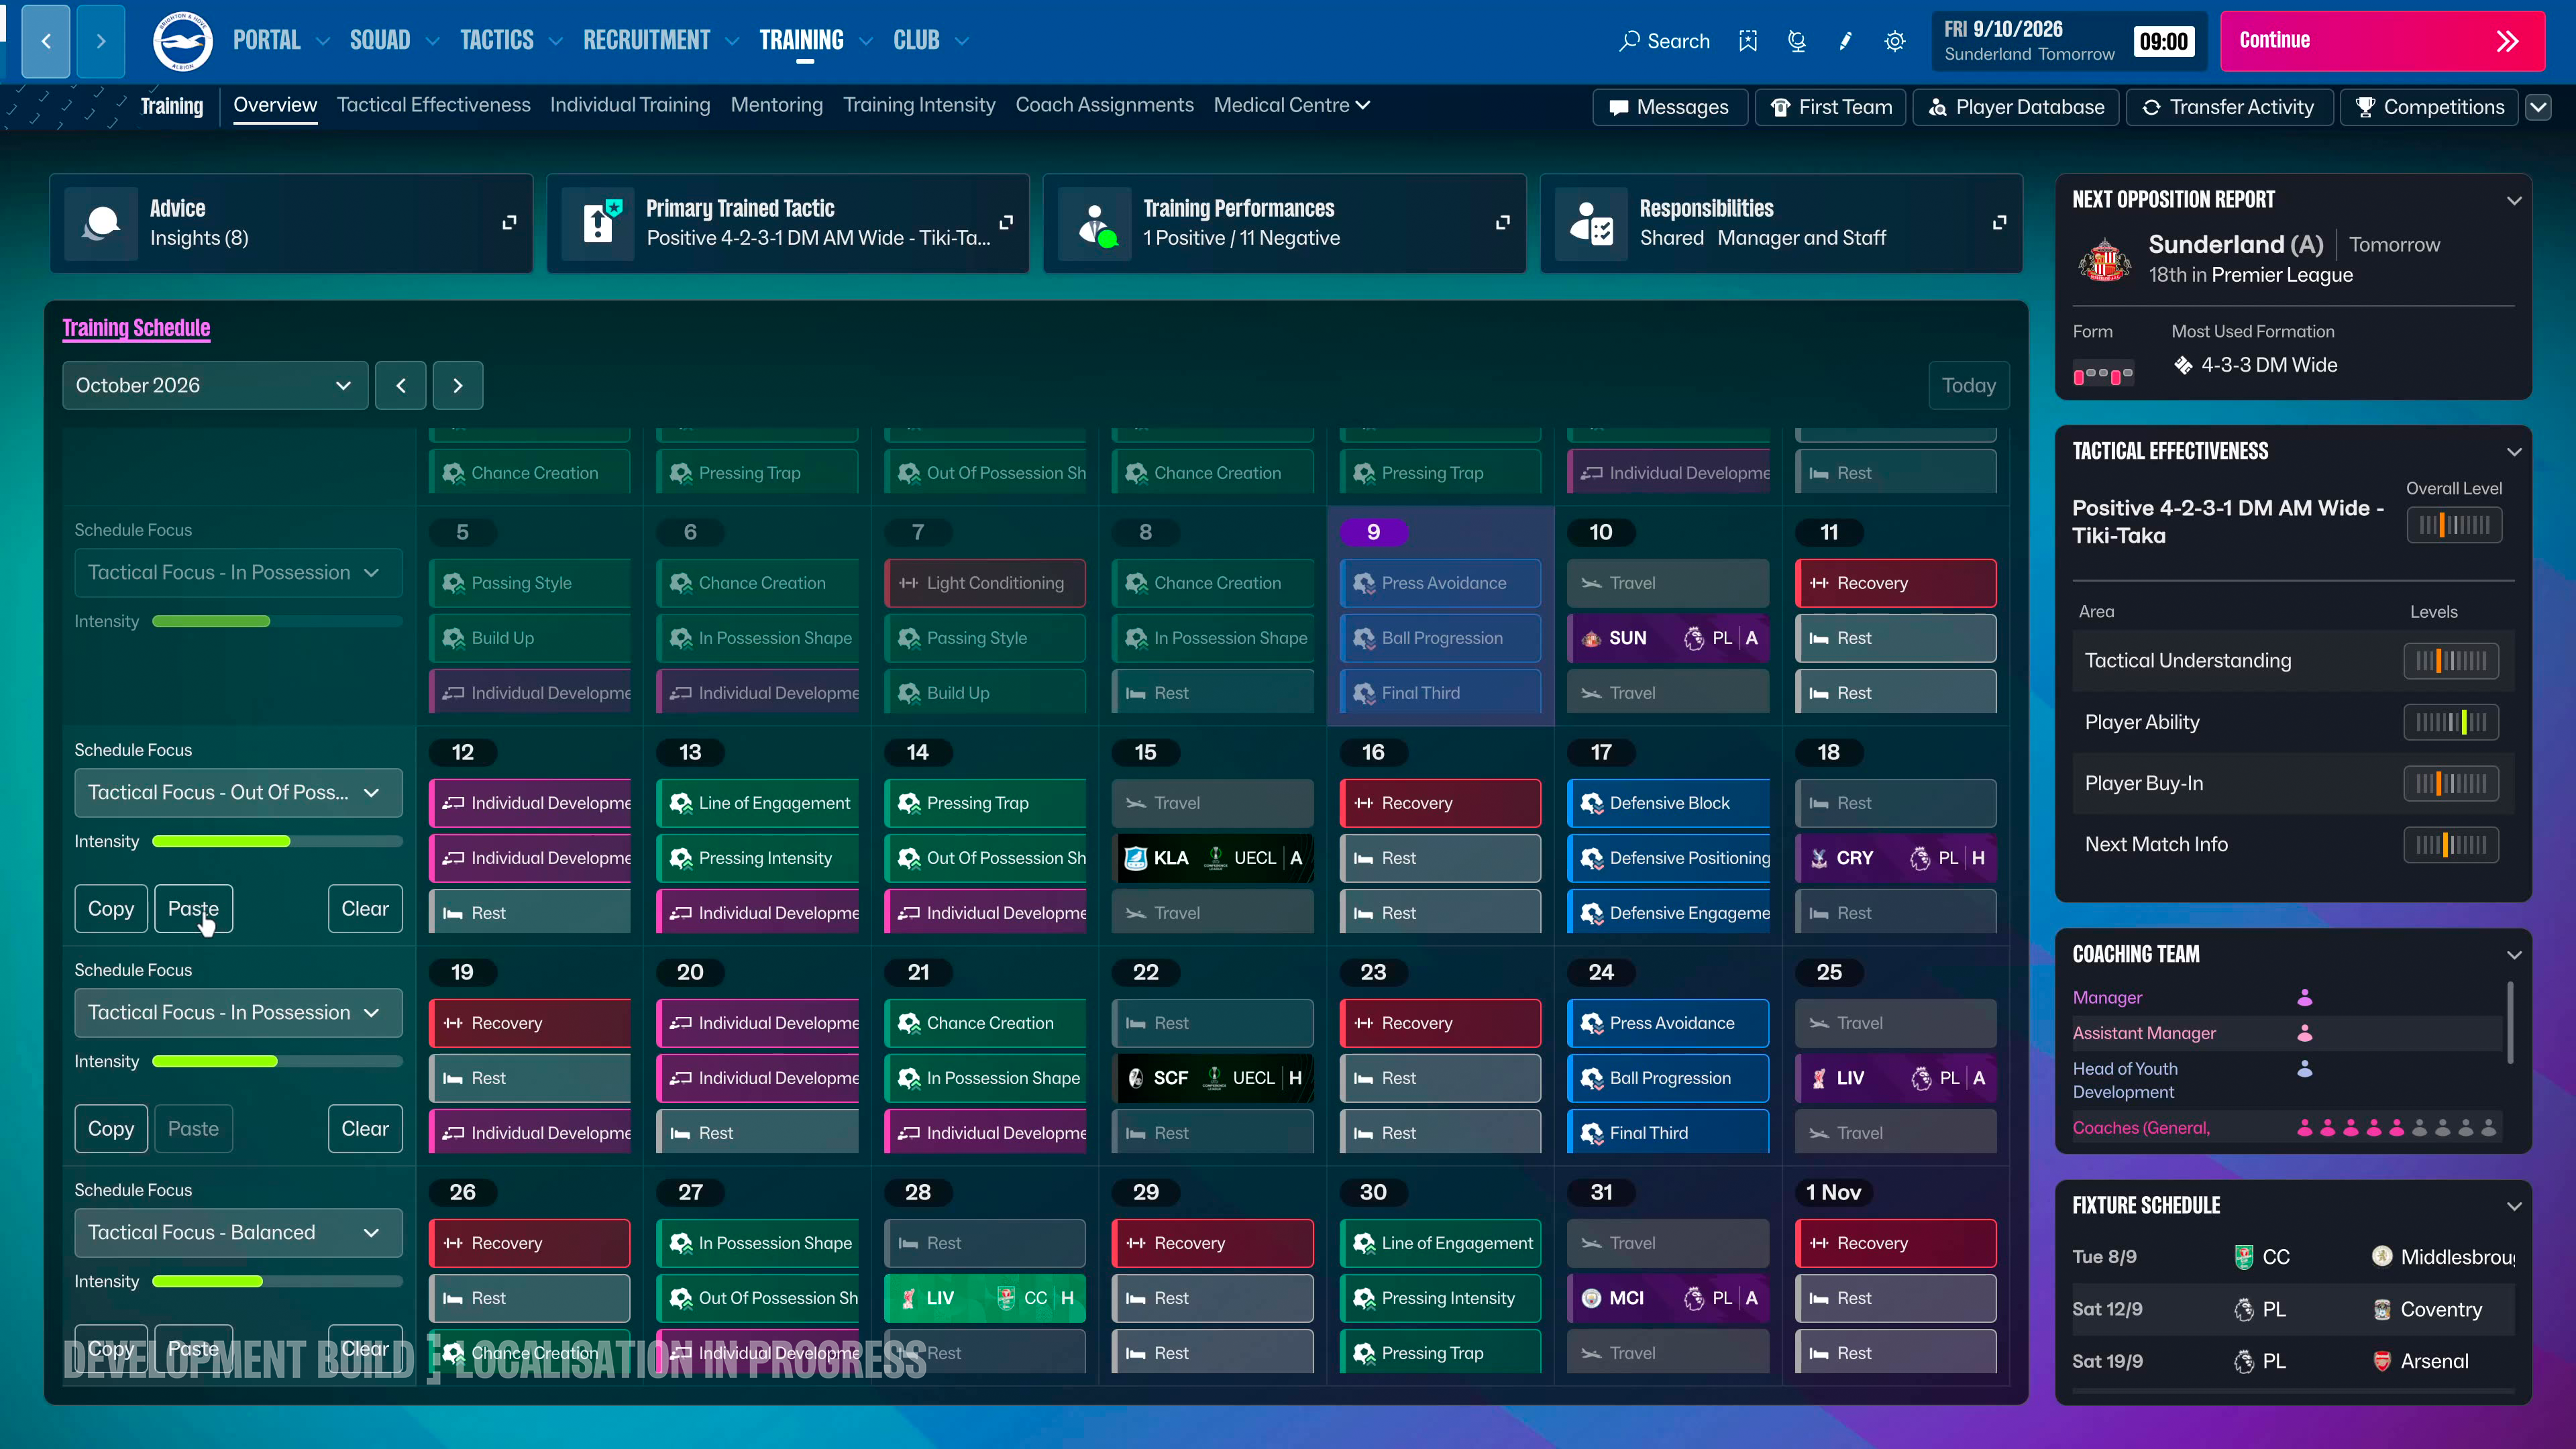Click Clear for the week of 19th
The width and height of the screenshot is (2576, 1449).
tap(365, 1128)
